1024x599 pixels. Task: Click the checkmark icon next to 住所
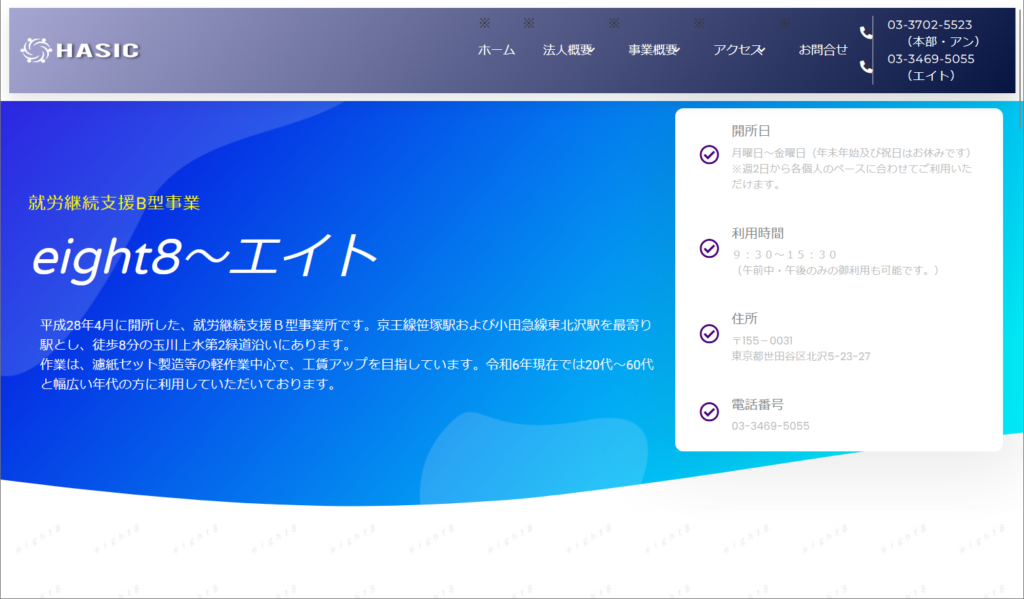(709, 334)
